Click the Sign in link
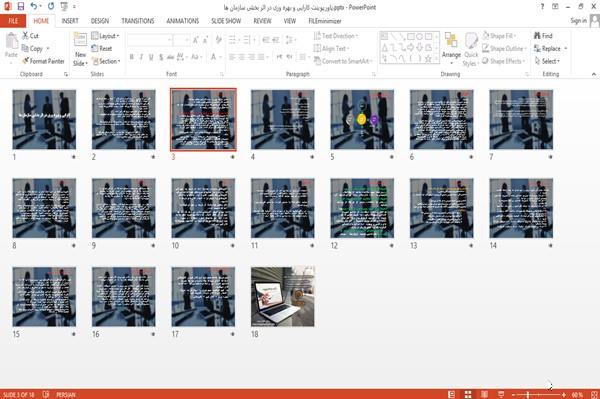Screen dimensions: 600x399 click(x=578, y=21)
